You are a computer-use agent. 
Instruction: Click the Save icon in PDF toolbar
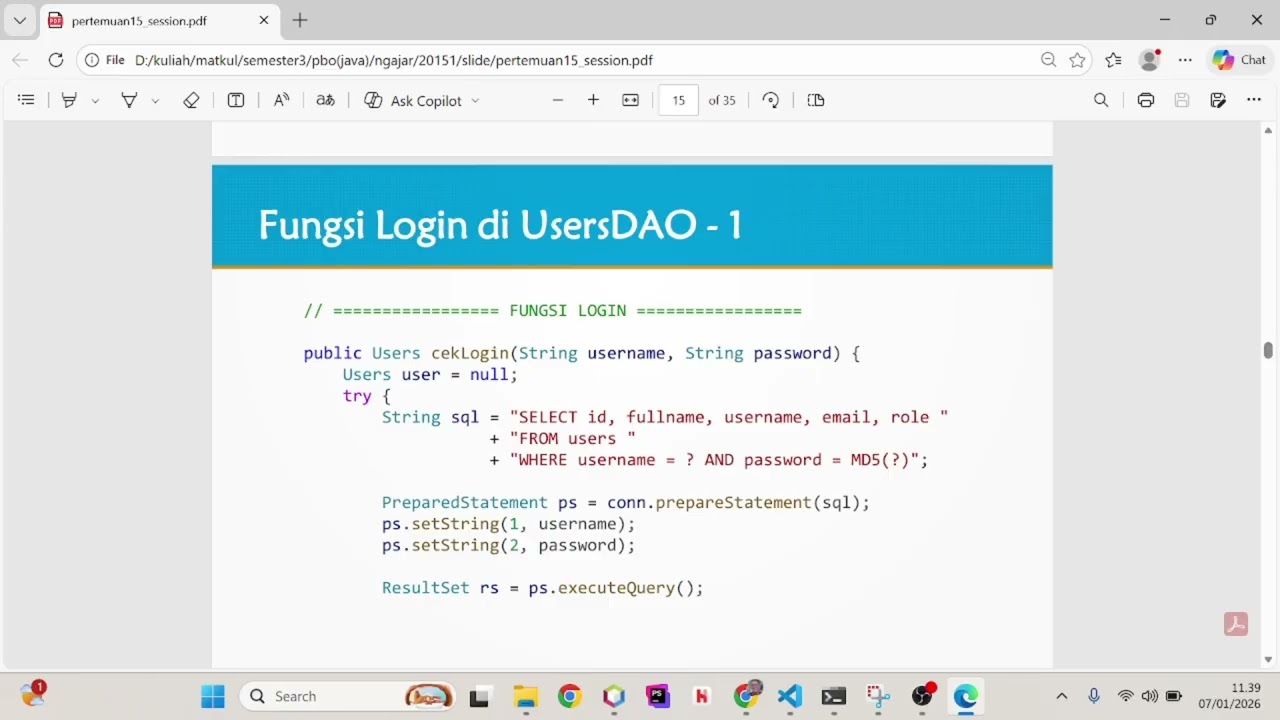pyautogui.click(x=1182, y=100)
